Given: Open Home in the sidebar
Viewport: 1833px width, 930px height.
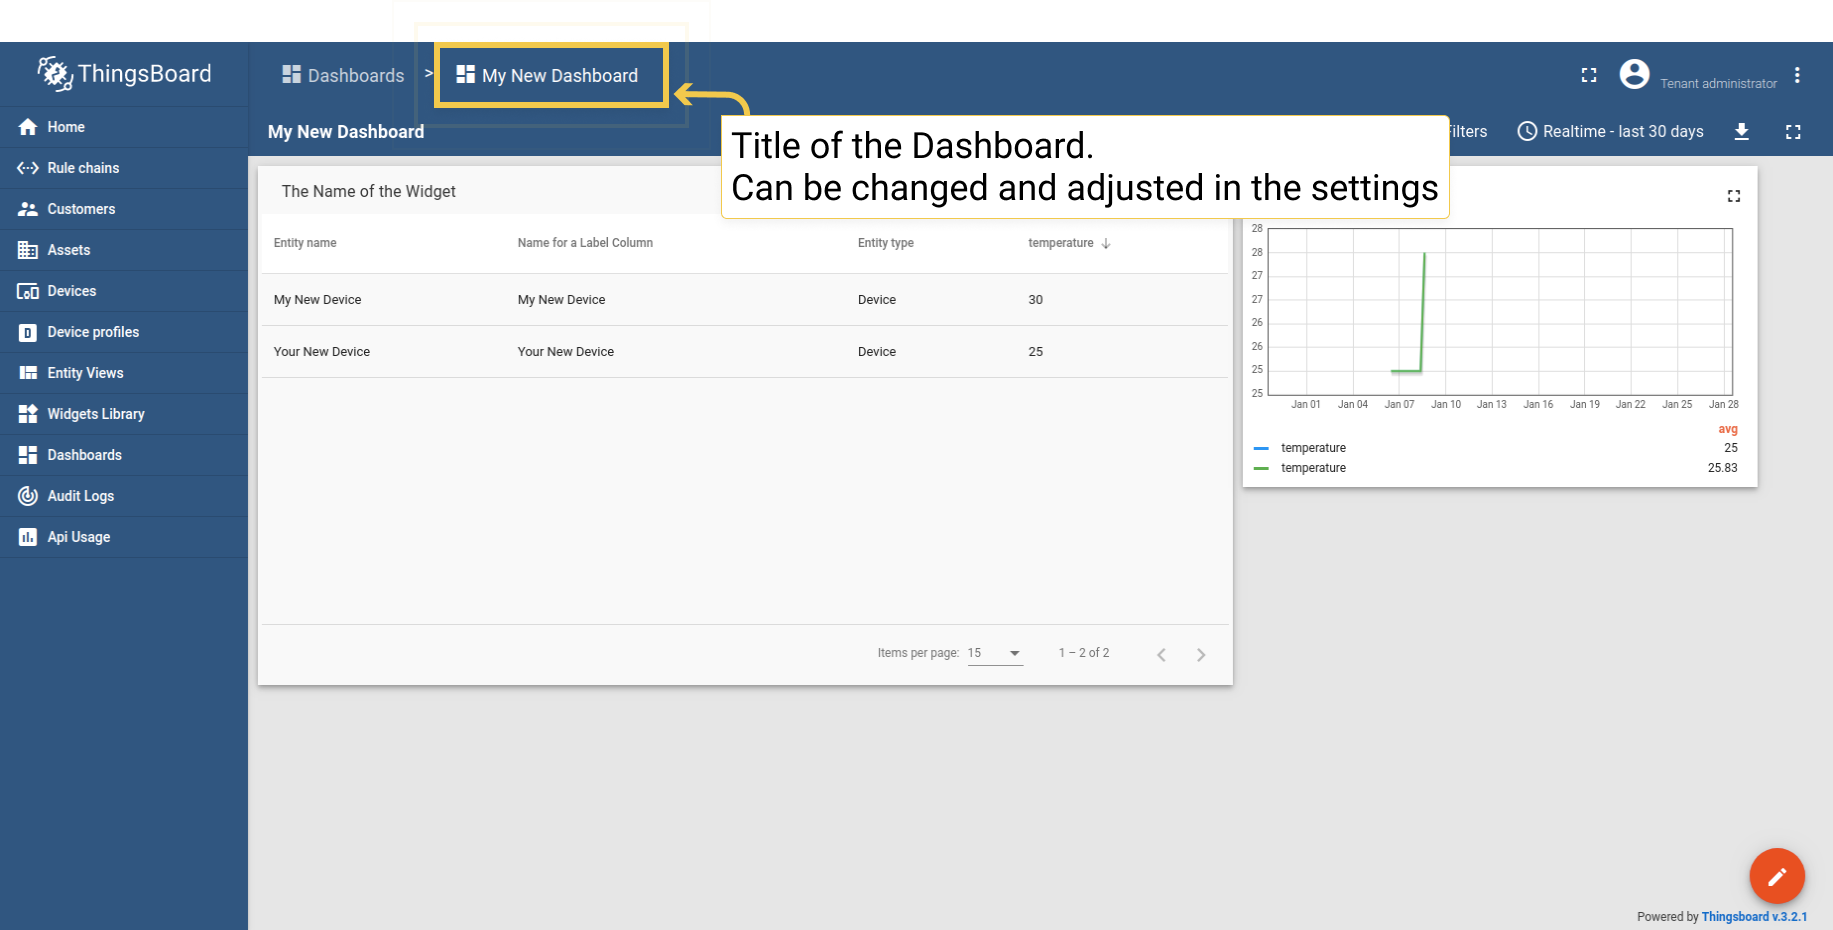Looking at the screenshot, I should pyautogui.click(x=124, y=127).
